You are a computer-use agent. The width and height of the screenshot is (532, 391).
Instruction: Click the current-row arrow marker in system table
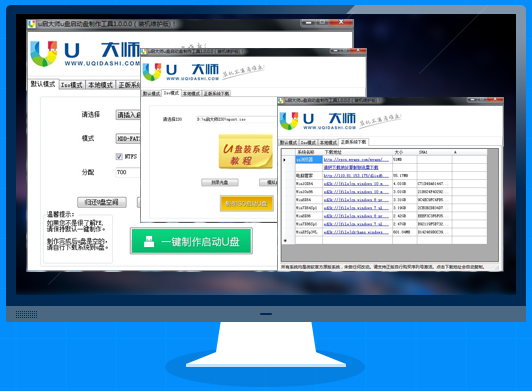(x=285, y=160)
